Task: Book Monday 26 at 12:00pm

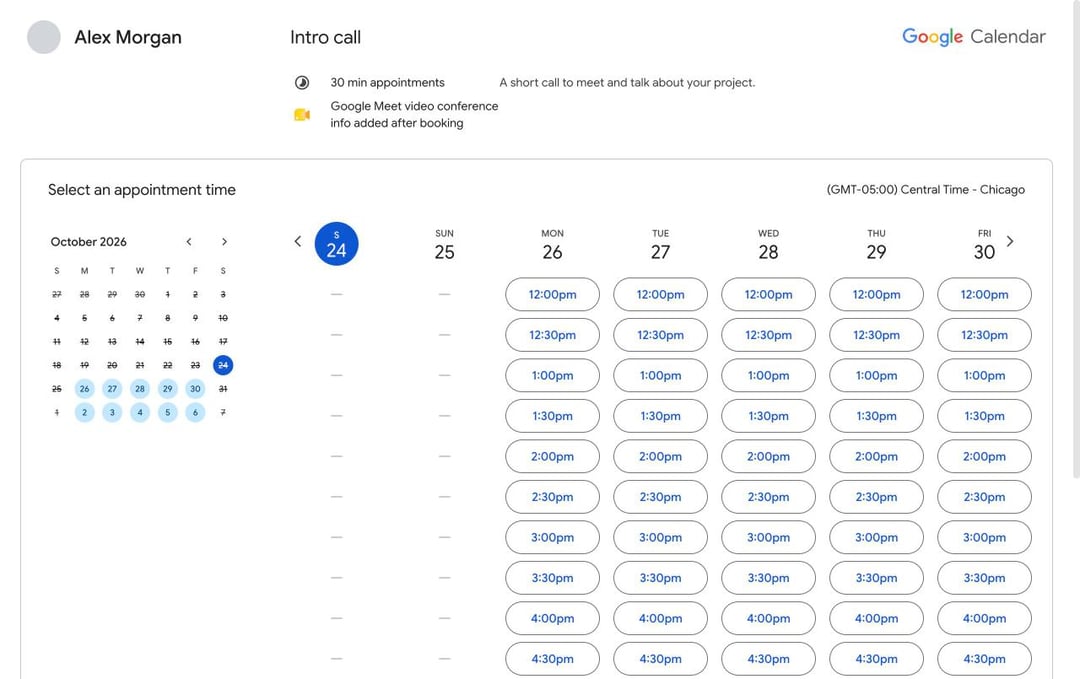Action: (x=552, y=295)
